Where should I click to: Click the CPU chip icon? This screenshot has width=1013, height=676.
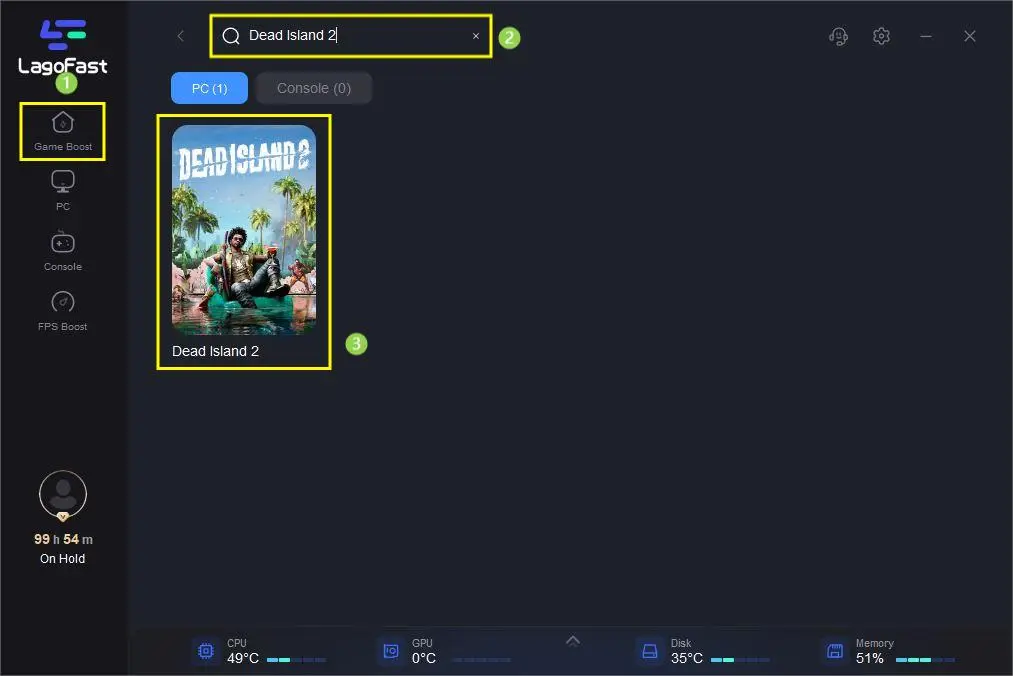click(x=206, y=651)
